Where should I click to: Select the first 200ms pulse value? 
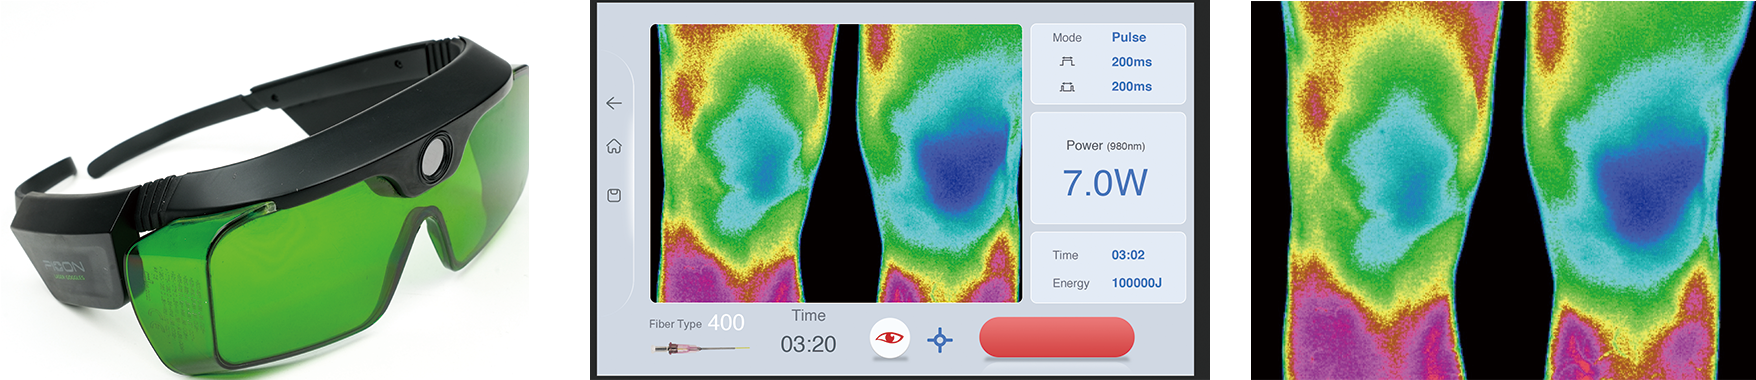point(1131,62)
